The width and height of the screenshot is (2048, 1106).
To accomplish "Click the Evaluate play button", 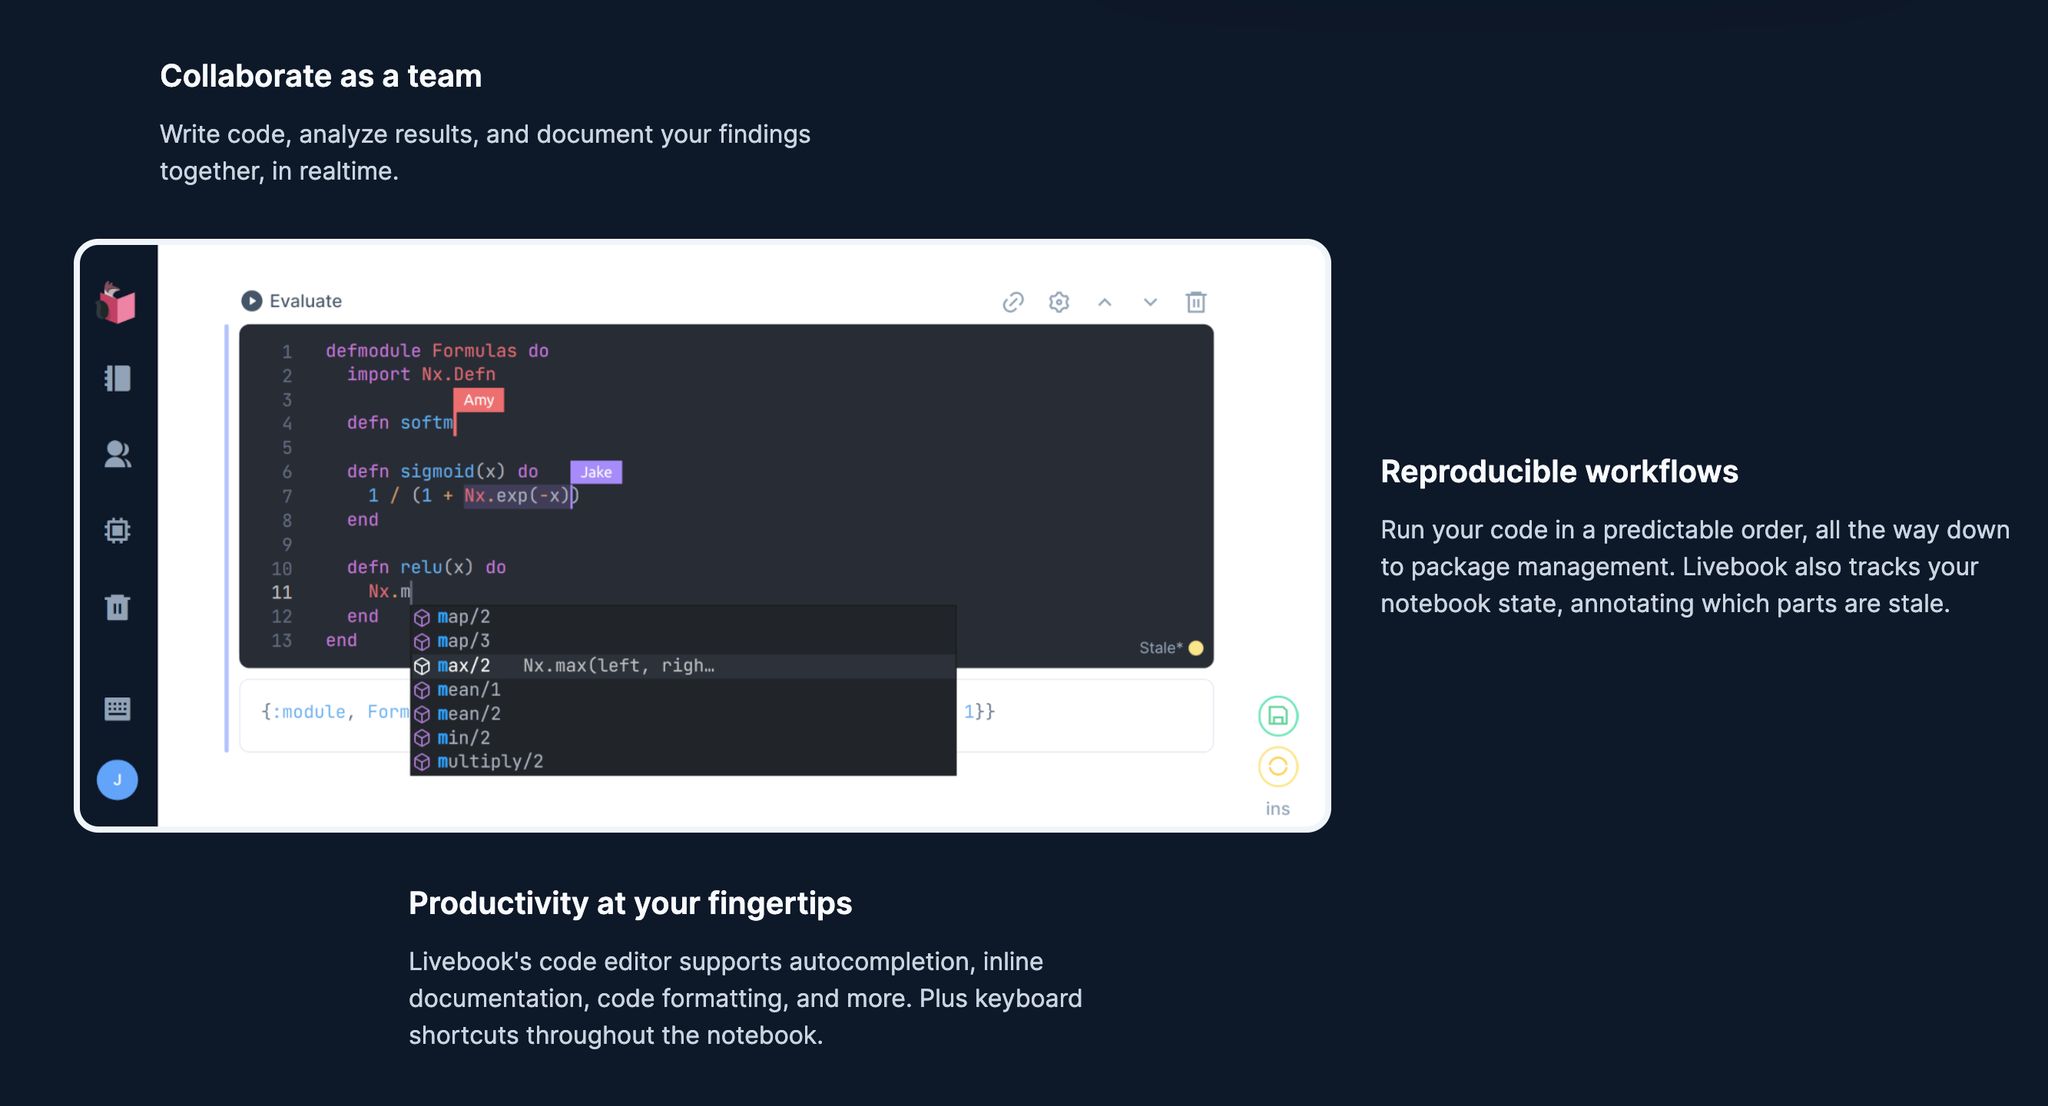I will [252, 301].
